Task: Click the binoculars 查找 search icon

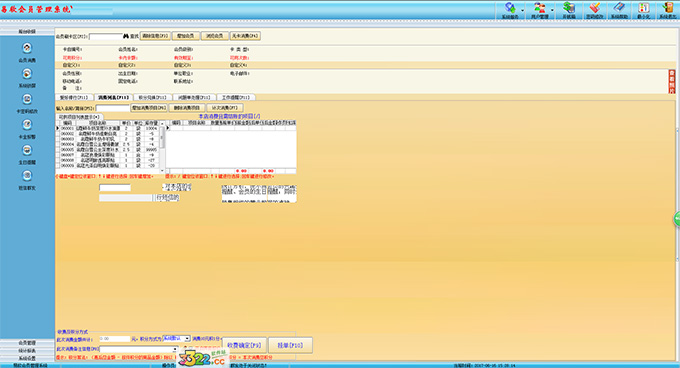Action: [126, 36]
